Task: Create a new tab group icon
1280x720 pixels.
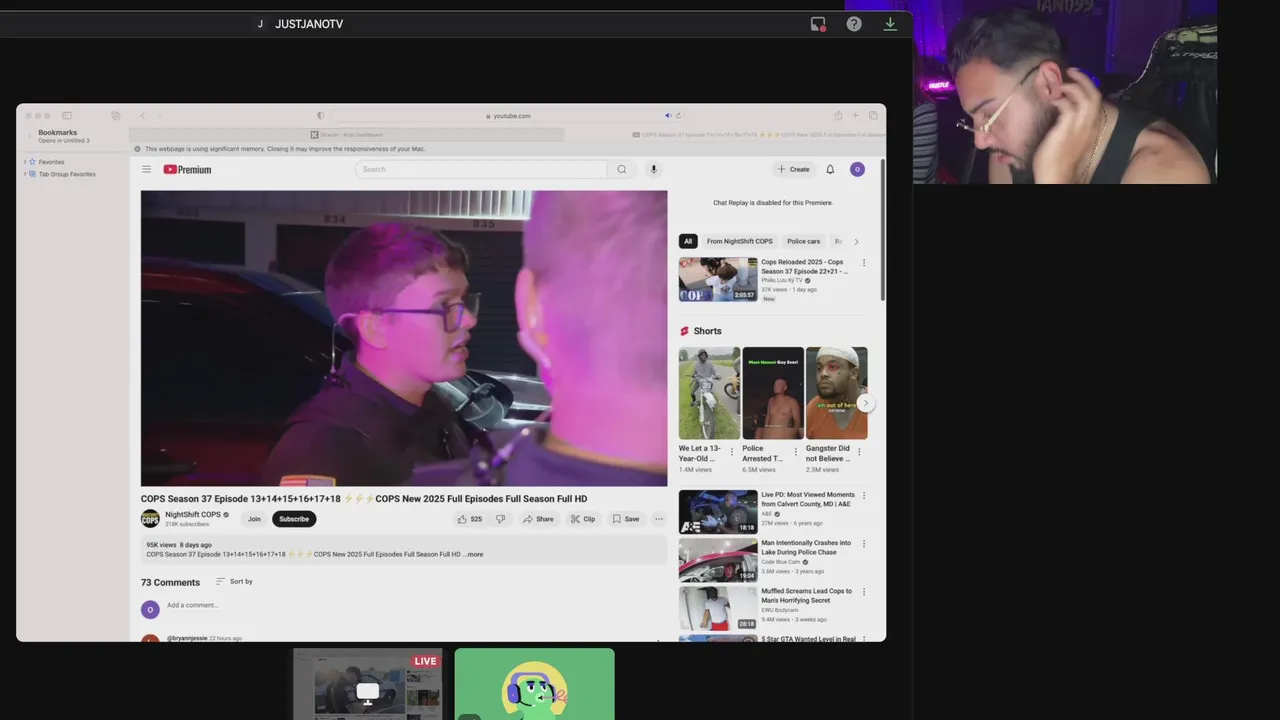Action: point(116,116)
